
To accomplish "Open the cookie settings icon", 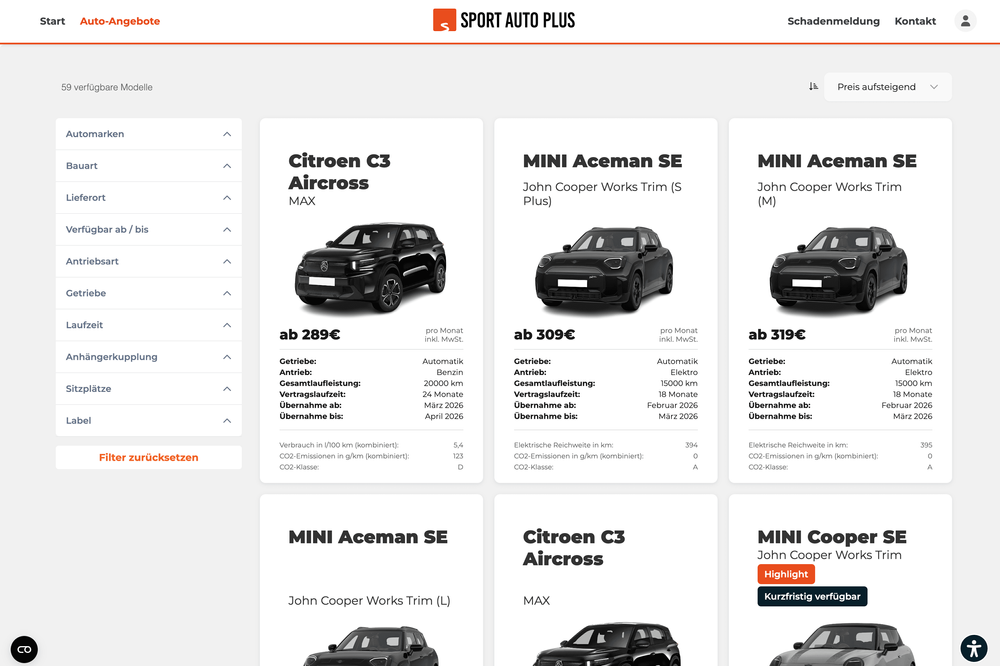I will [x=24, y=649].
